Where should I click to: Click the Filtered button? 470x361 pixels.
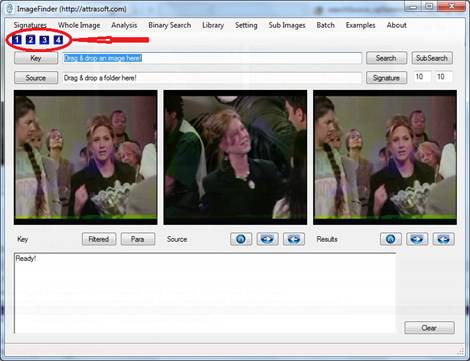[x=99, y=239]
